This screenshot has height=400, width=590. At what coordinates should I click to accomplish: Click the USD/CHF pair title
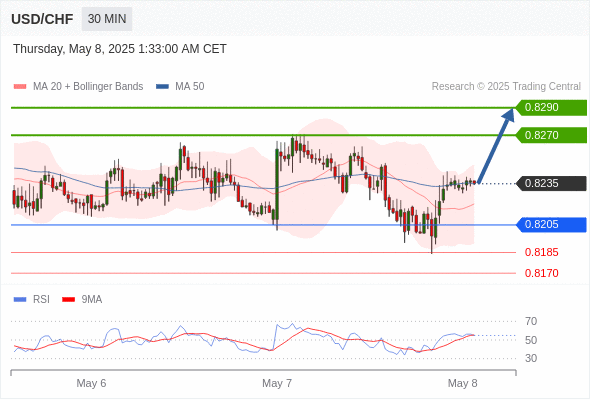pos(42,19)
